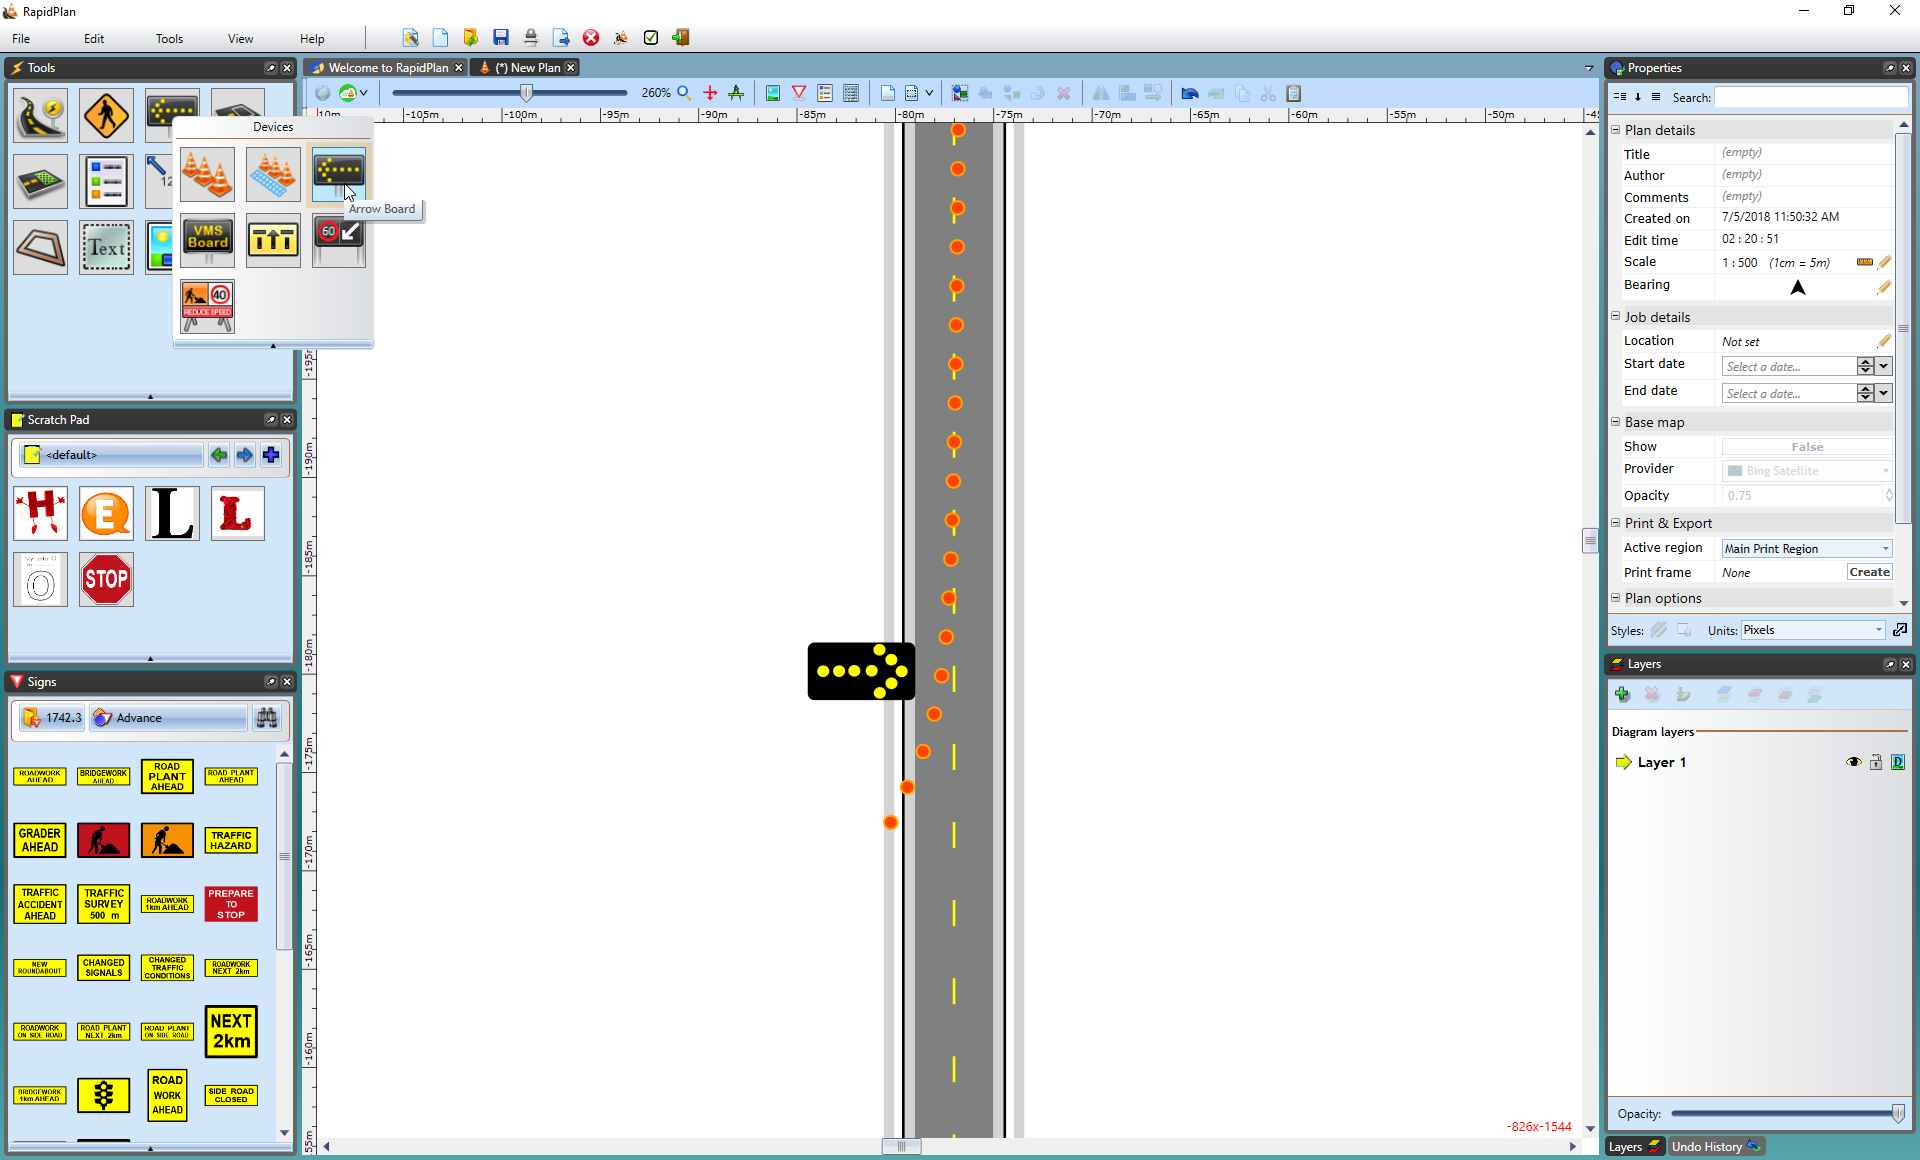The image size is (1920, 1160).
Task: Click the 1742.3 sign standard button
Action: [52, 718]
